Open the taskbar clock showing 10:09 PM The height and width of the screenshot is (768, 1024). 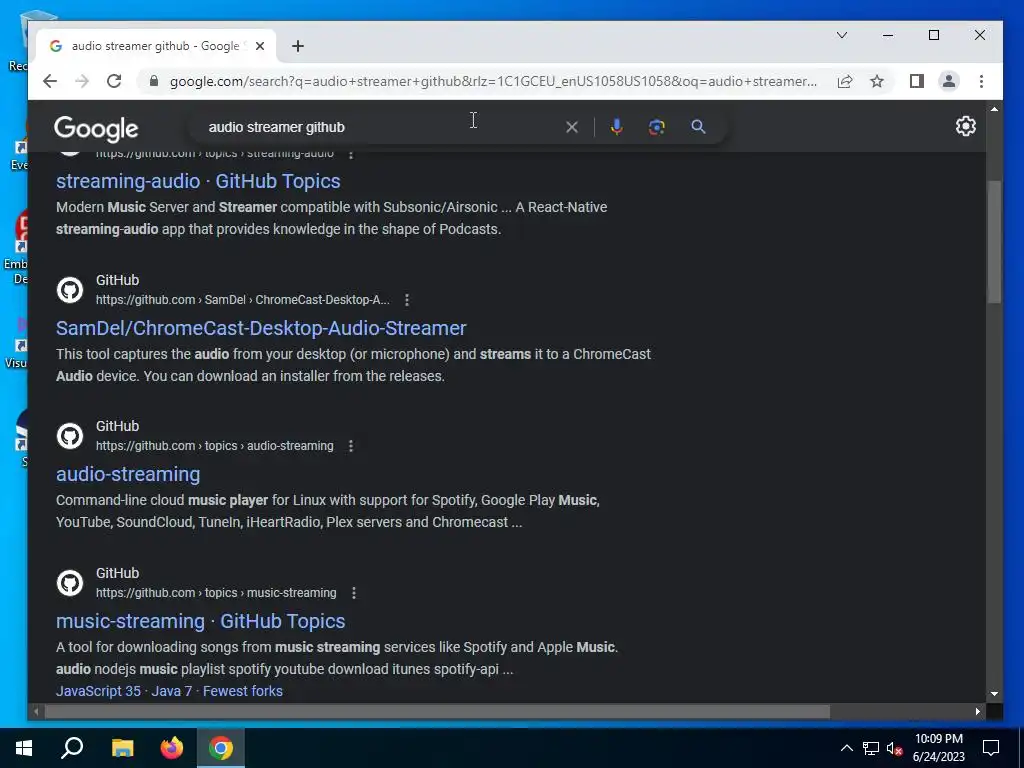(x=938, y=748)
